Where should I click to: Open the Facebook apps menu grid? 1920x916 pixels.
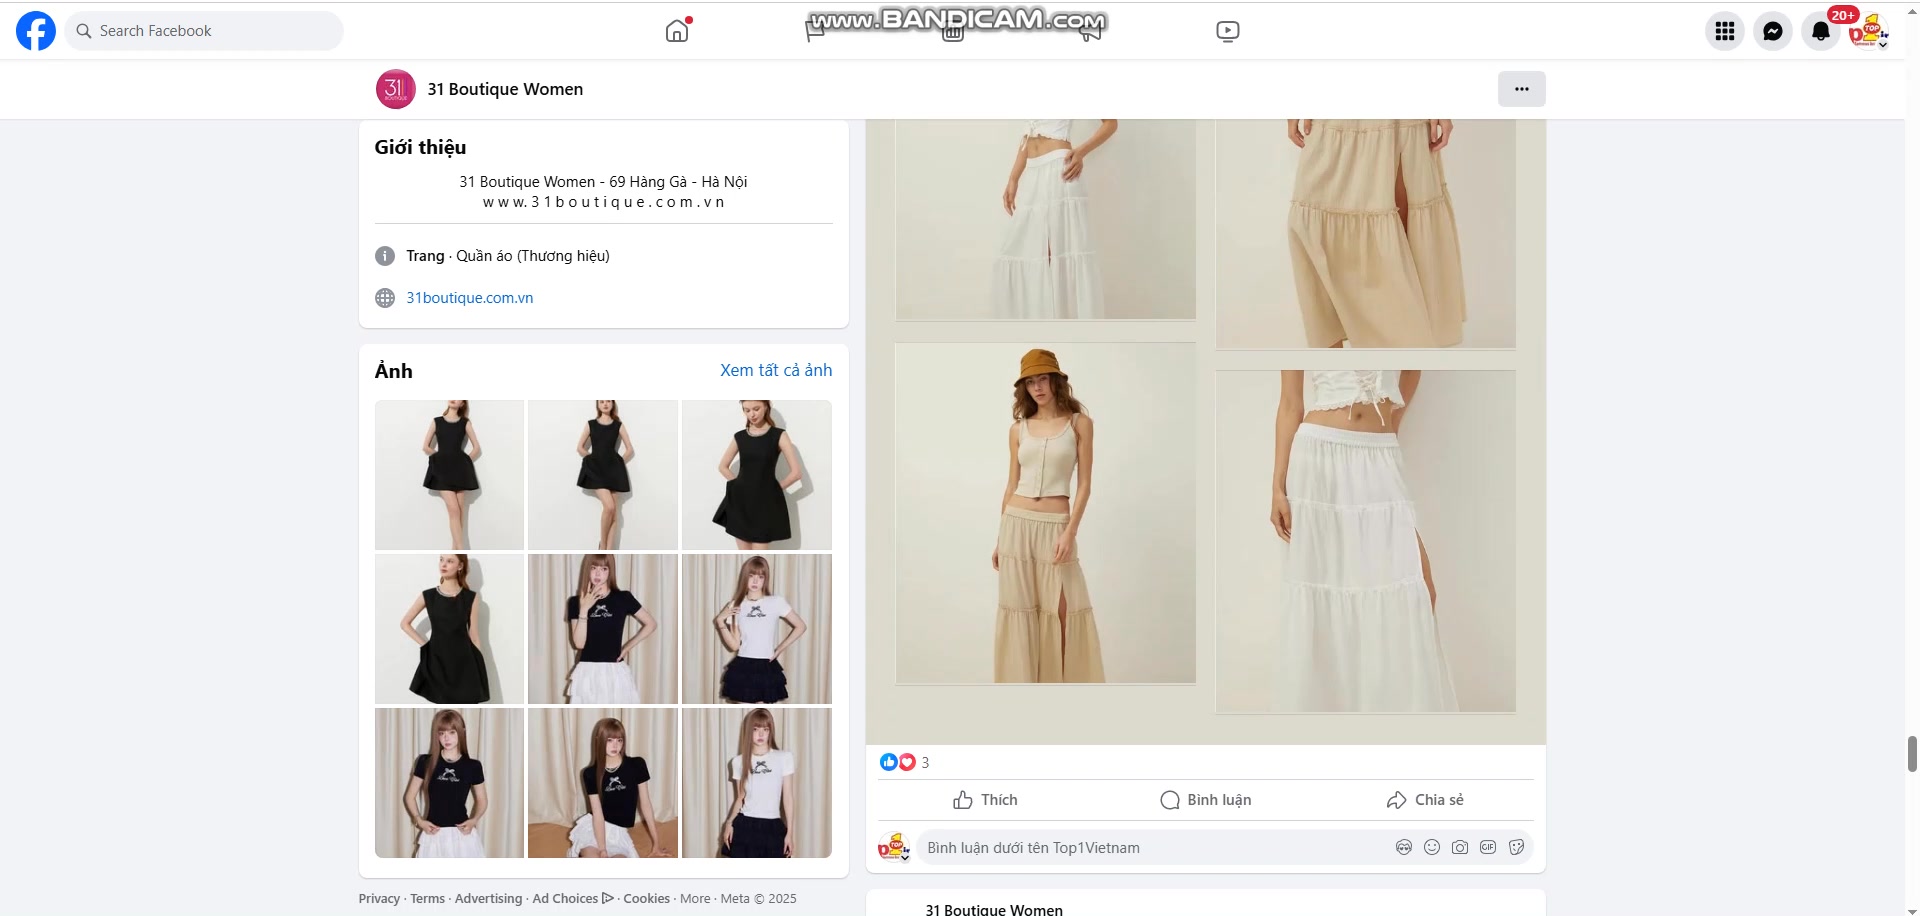(1723, 31)
